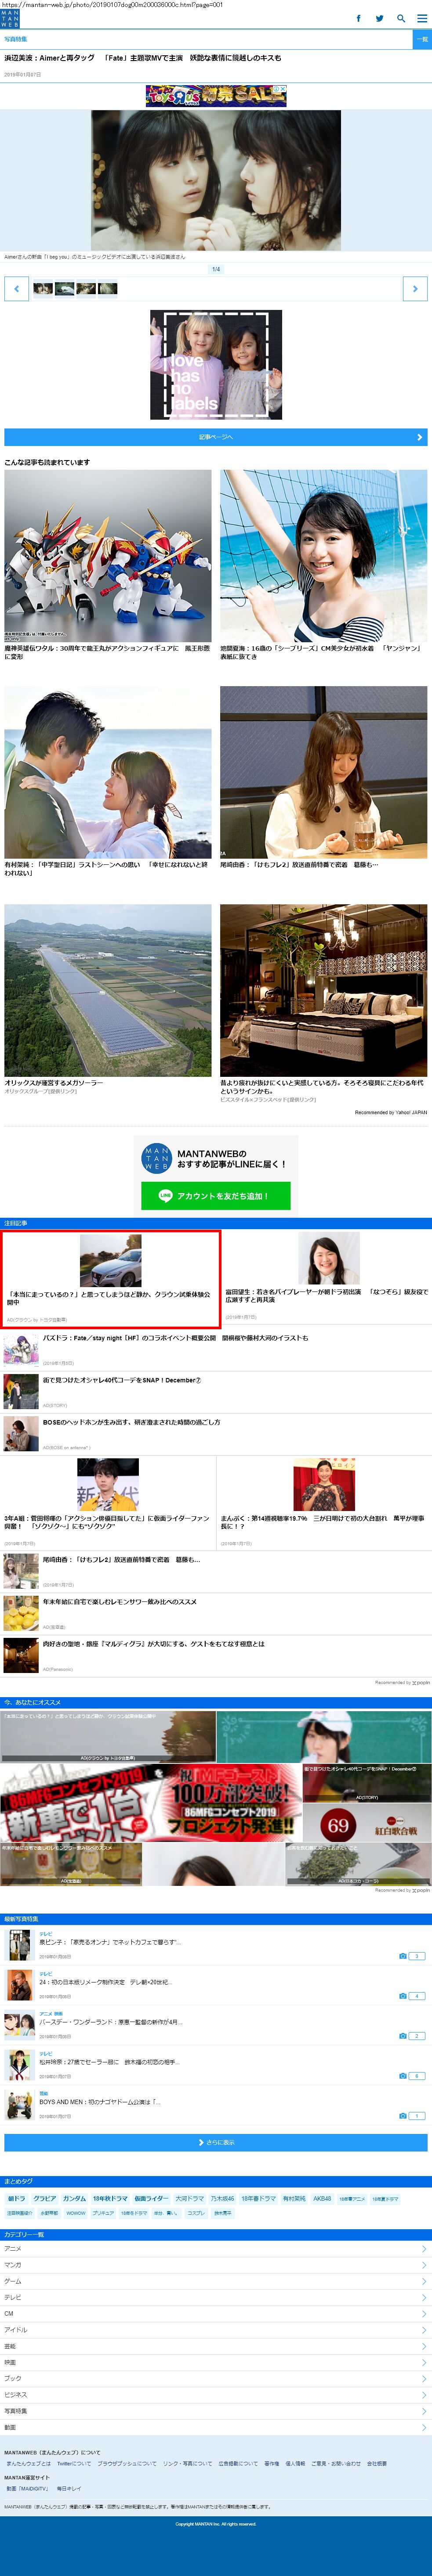
Task: Select the second gallery thumbnail under the photo
Action: click(x=64, y=289)
